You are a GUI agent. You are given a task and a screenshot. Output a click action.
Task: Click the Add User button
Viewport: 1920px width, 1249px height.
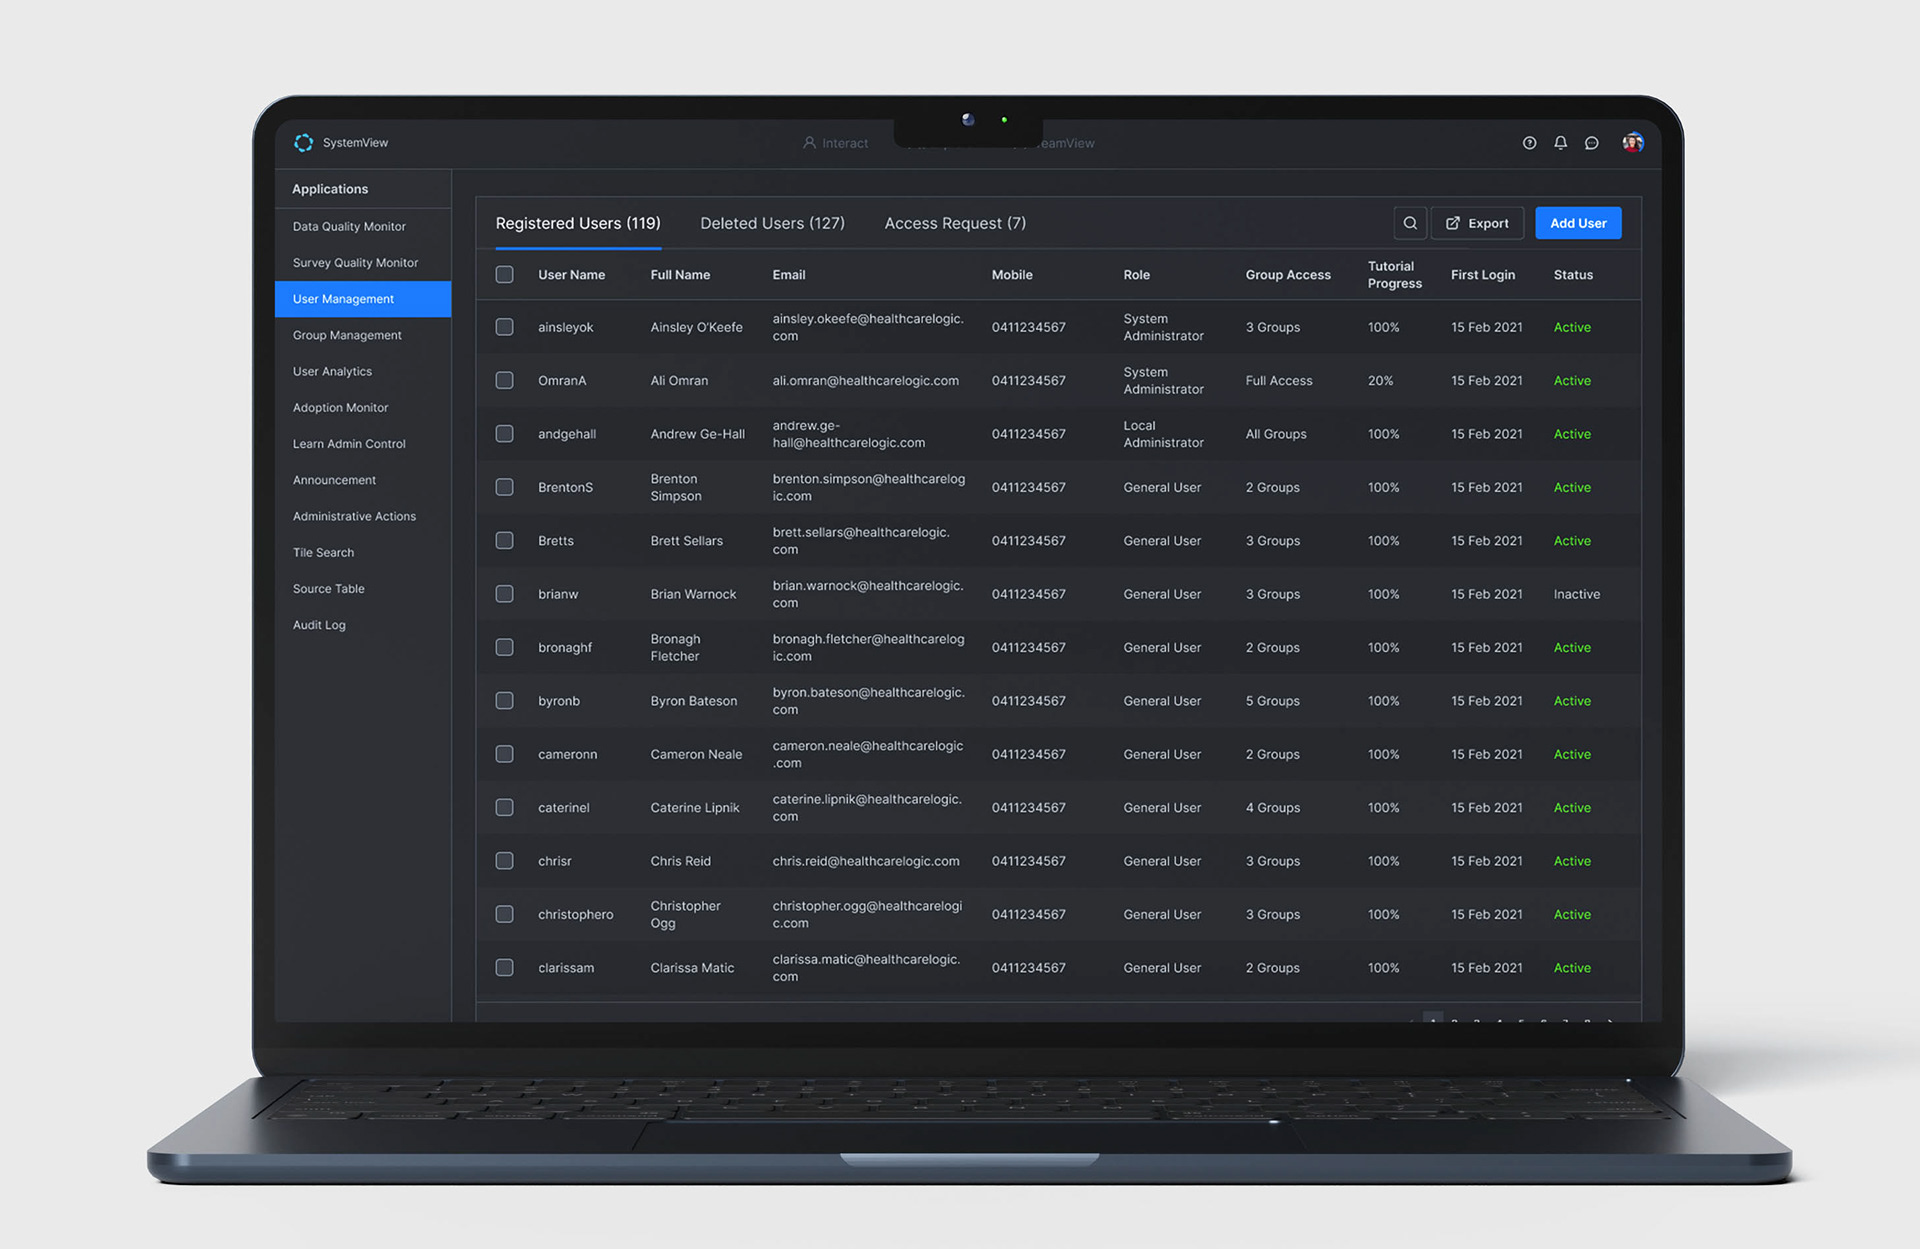click(1578, 223)
